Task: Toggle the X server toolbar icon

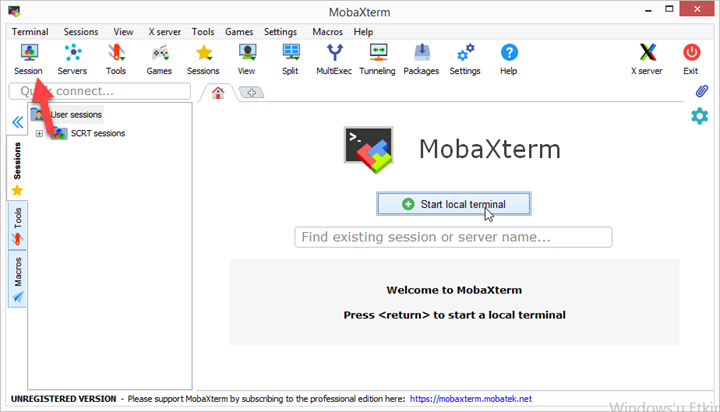Action: coord(647,60)
